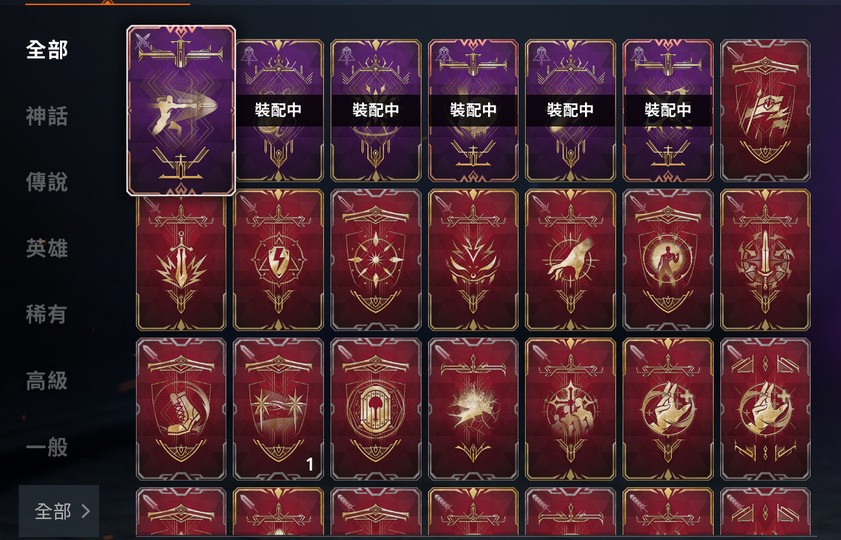Show 高級 rarity cards
Screen dimensions: 841x540
pos(47,381)
